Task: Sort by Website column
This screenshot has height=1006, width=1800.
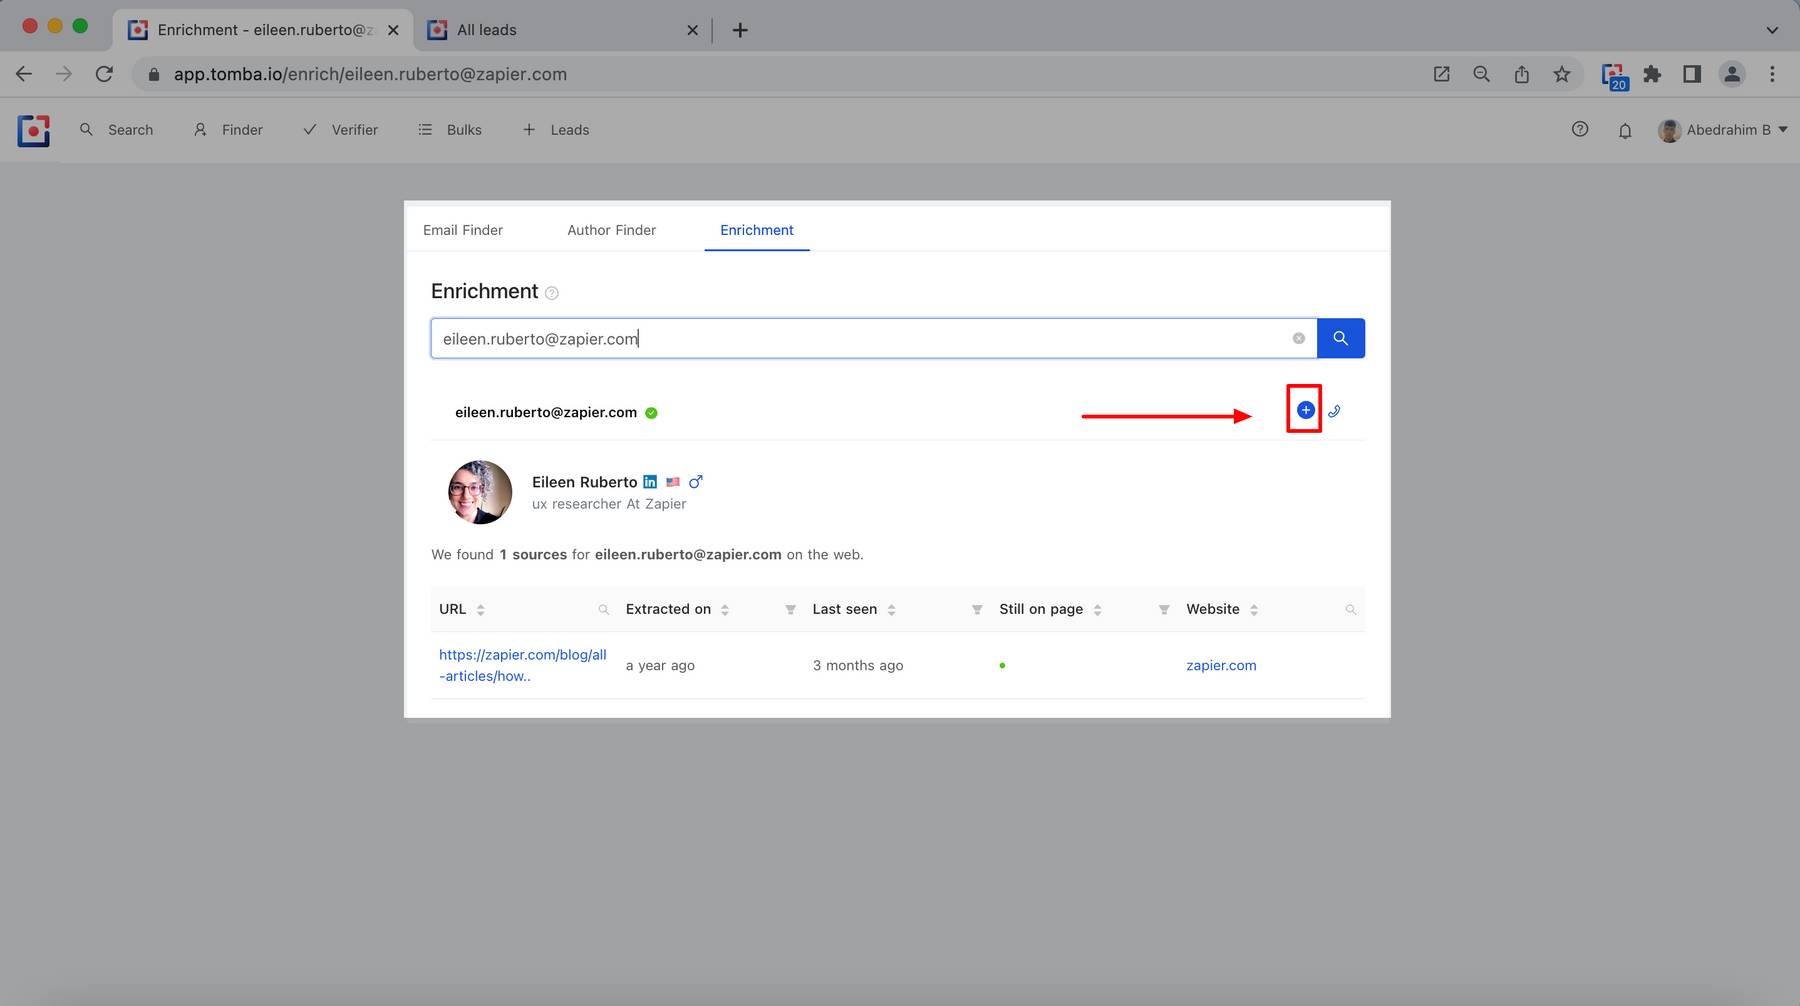Action: click(1254, 610)
